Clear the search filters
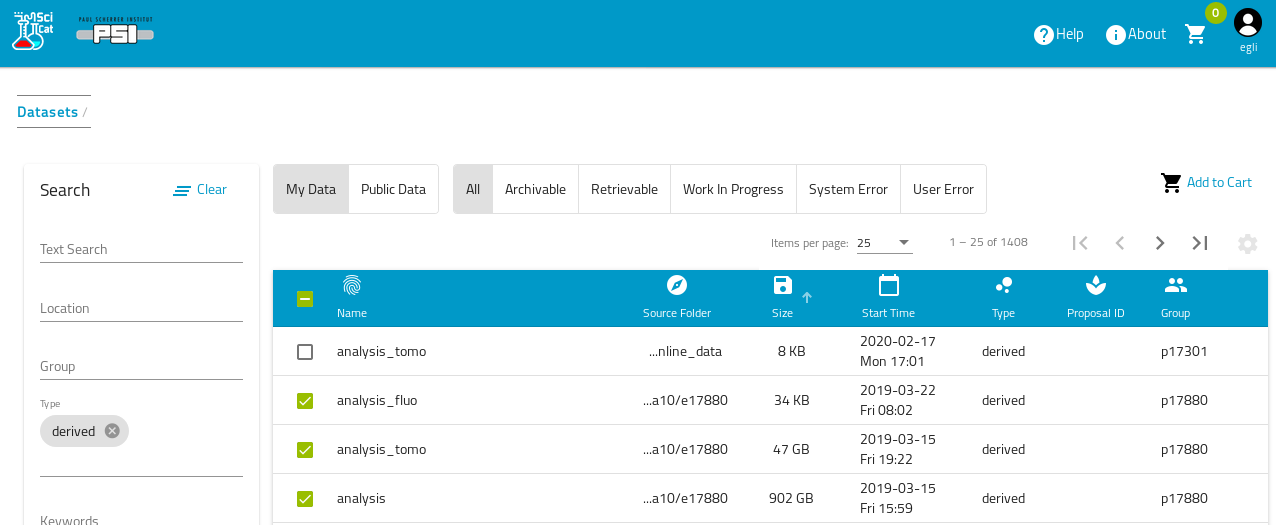 200,190
